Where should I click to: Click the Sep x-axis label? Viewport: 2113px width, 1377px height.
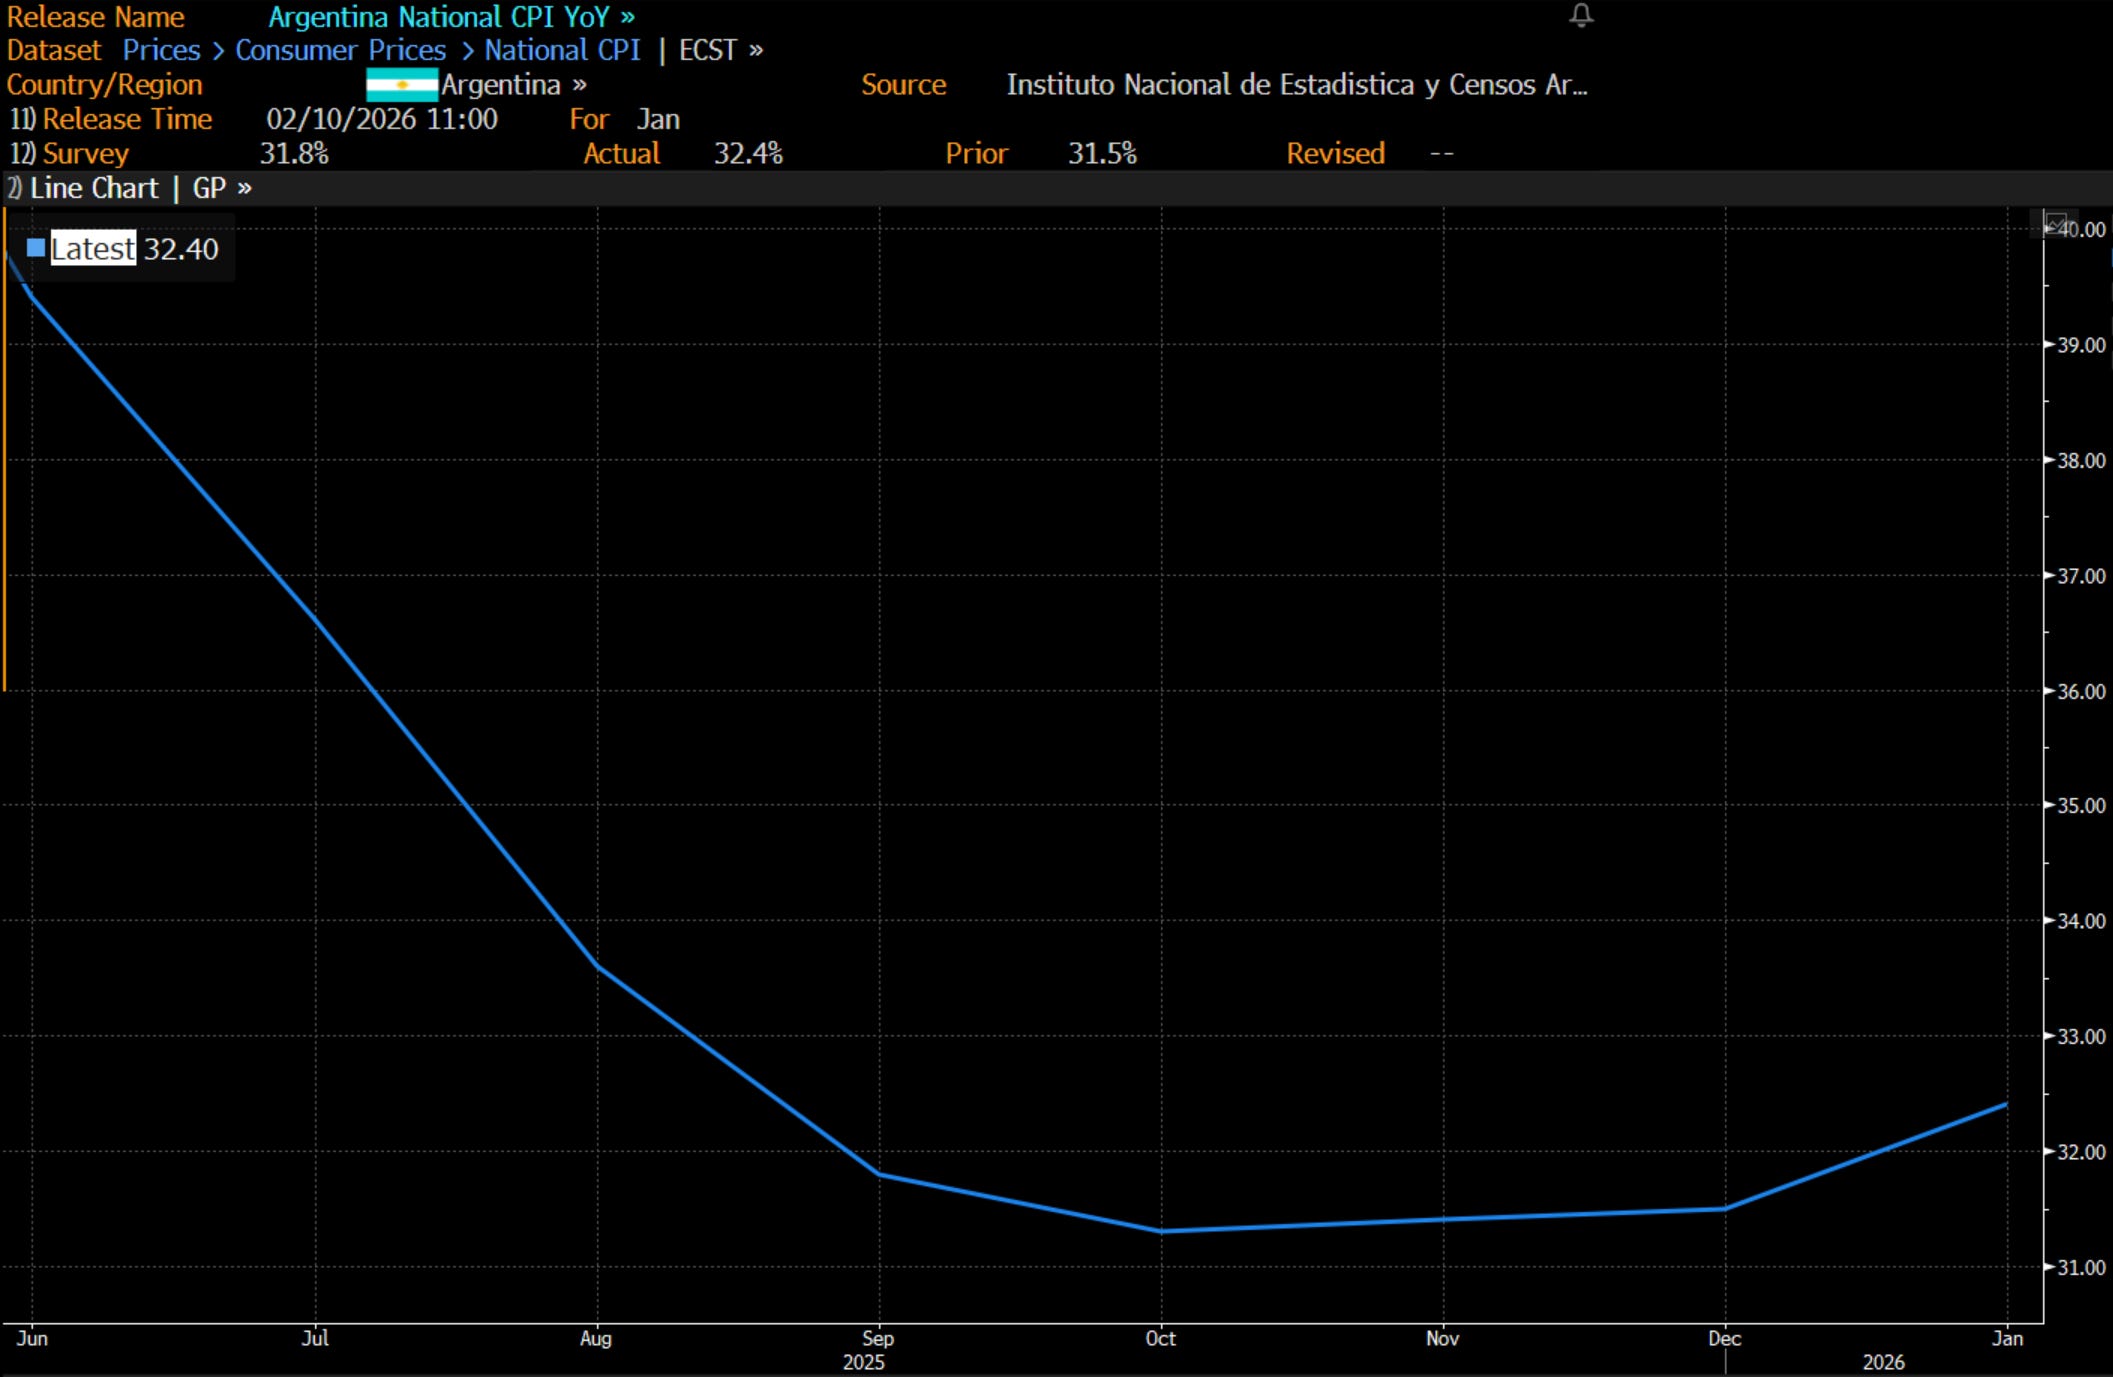click(x=878, y=1338)
